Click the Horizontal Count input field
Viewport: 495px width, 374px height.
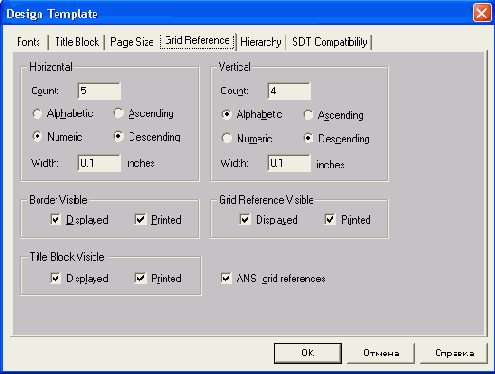point(99,91)
